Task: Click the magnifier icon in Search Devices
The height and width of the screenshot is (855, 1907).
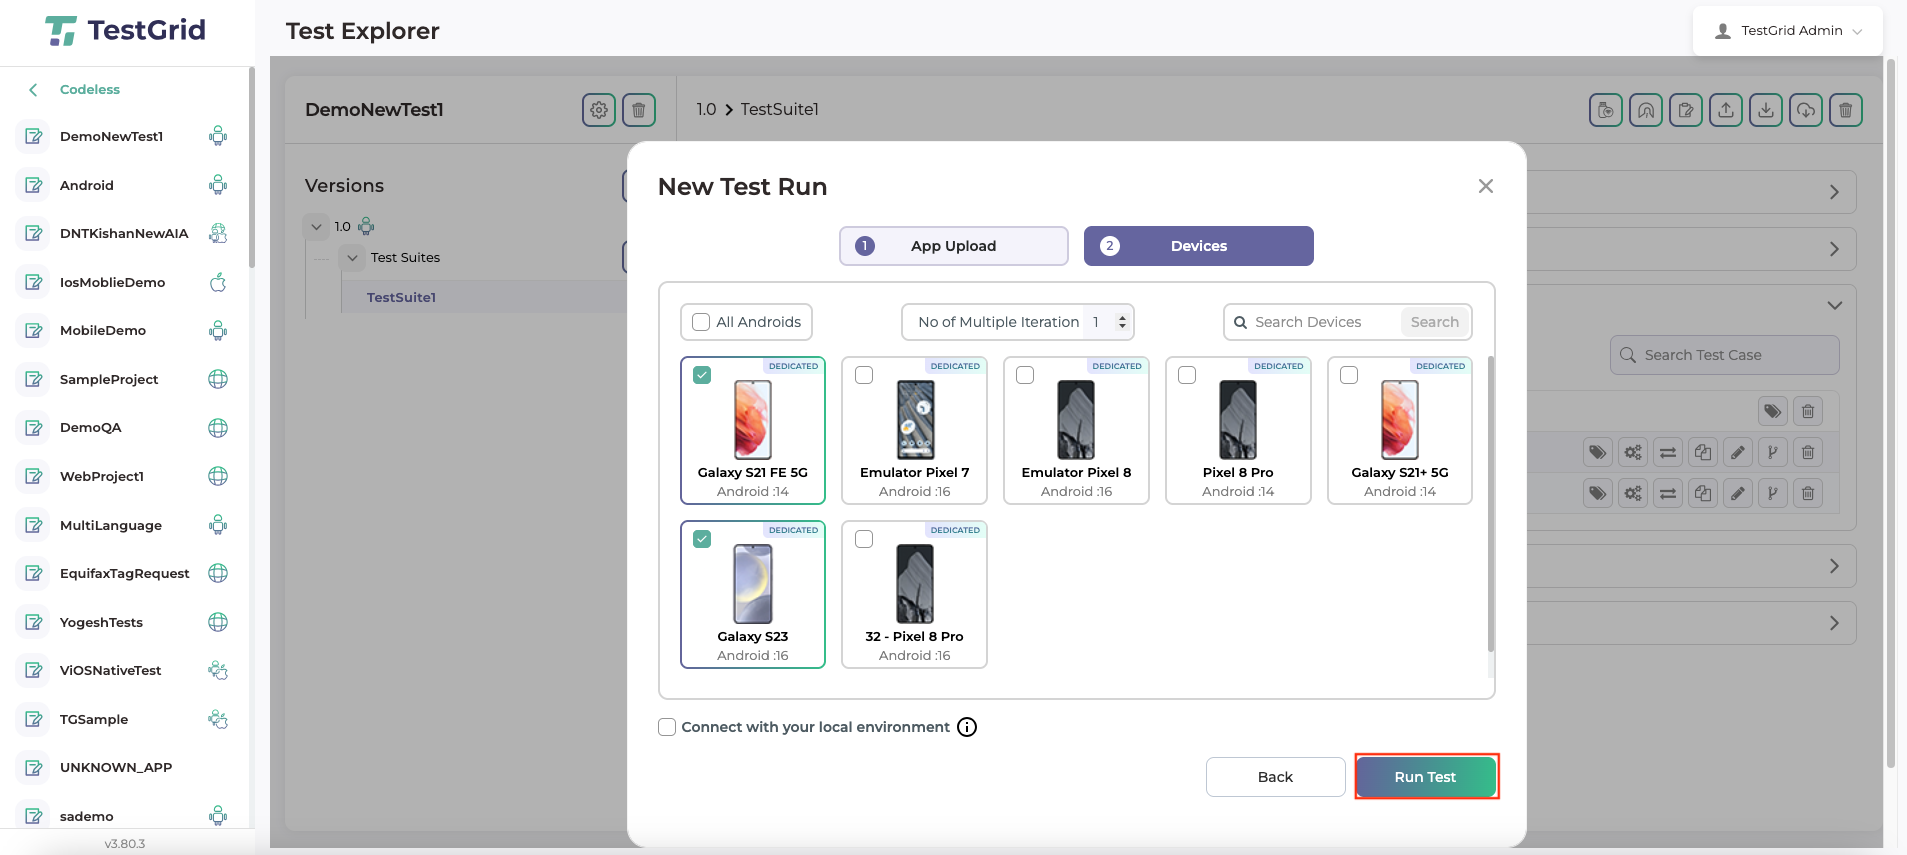Action: pos(1240,322)
